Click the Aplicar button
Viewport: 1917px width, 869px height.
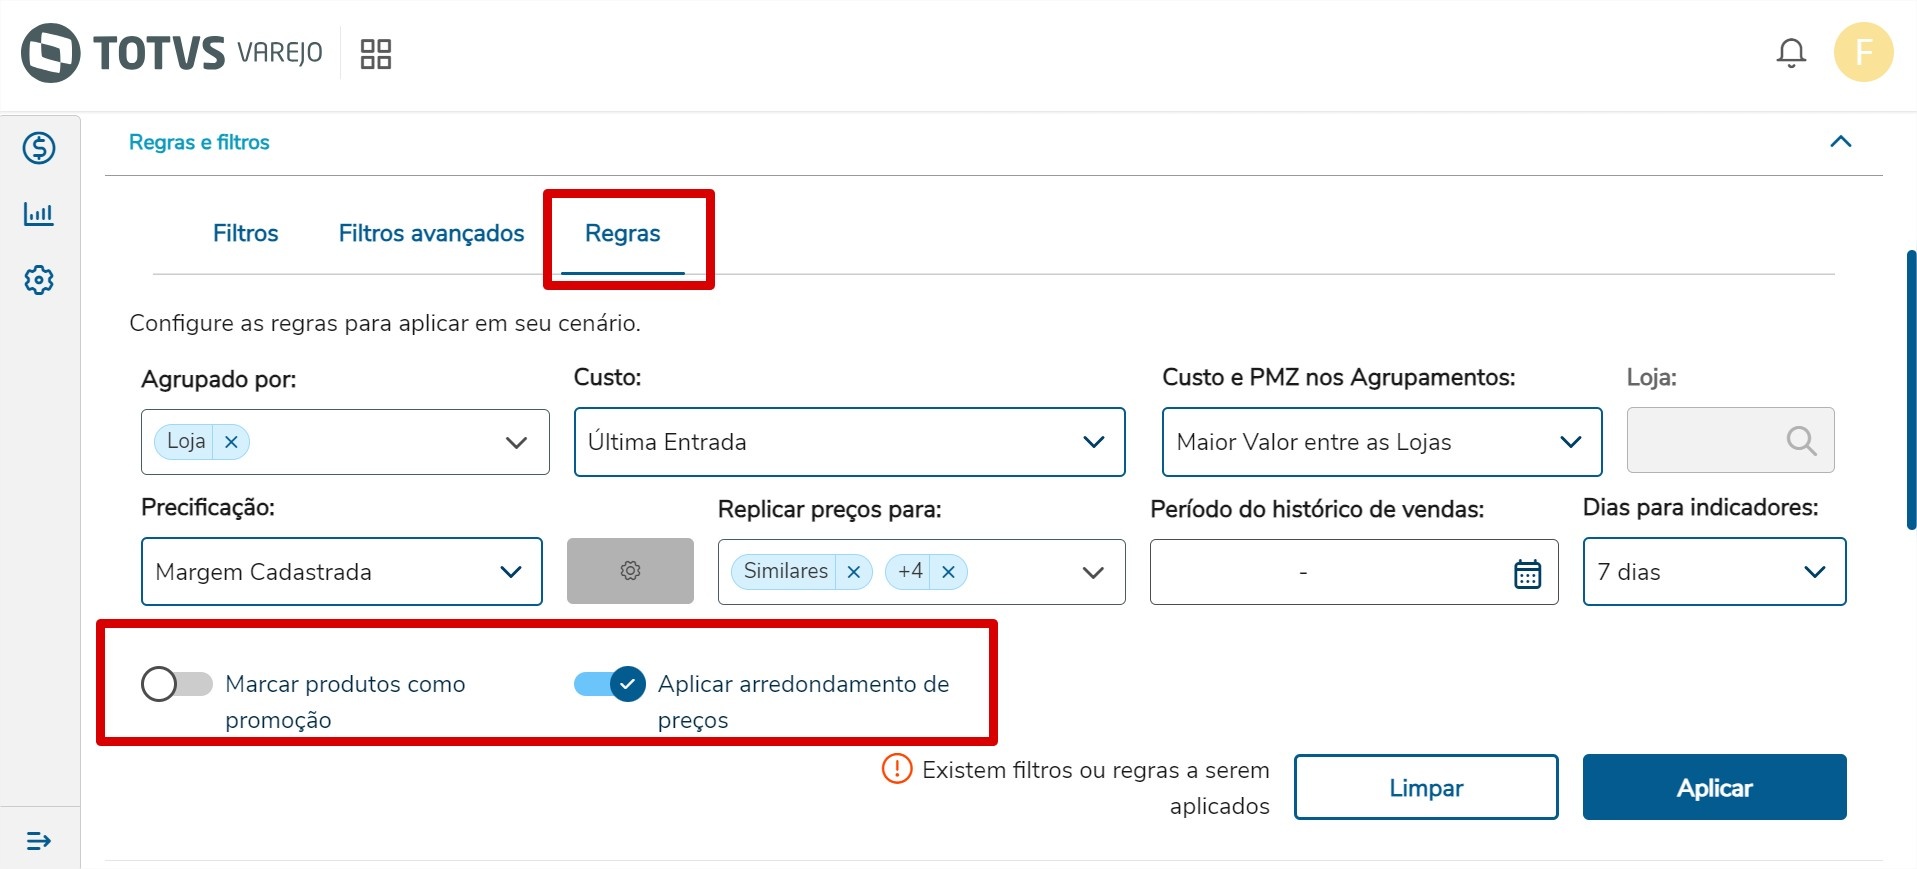coord(1713,788)
